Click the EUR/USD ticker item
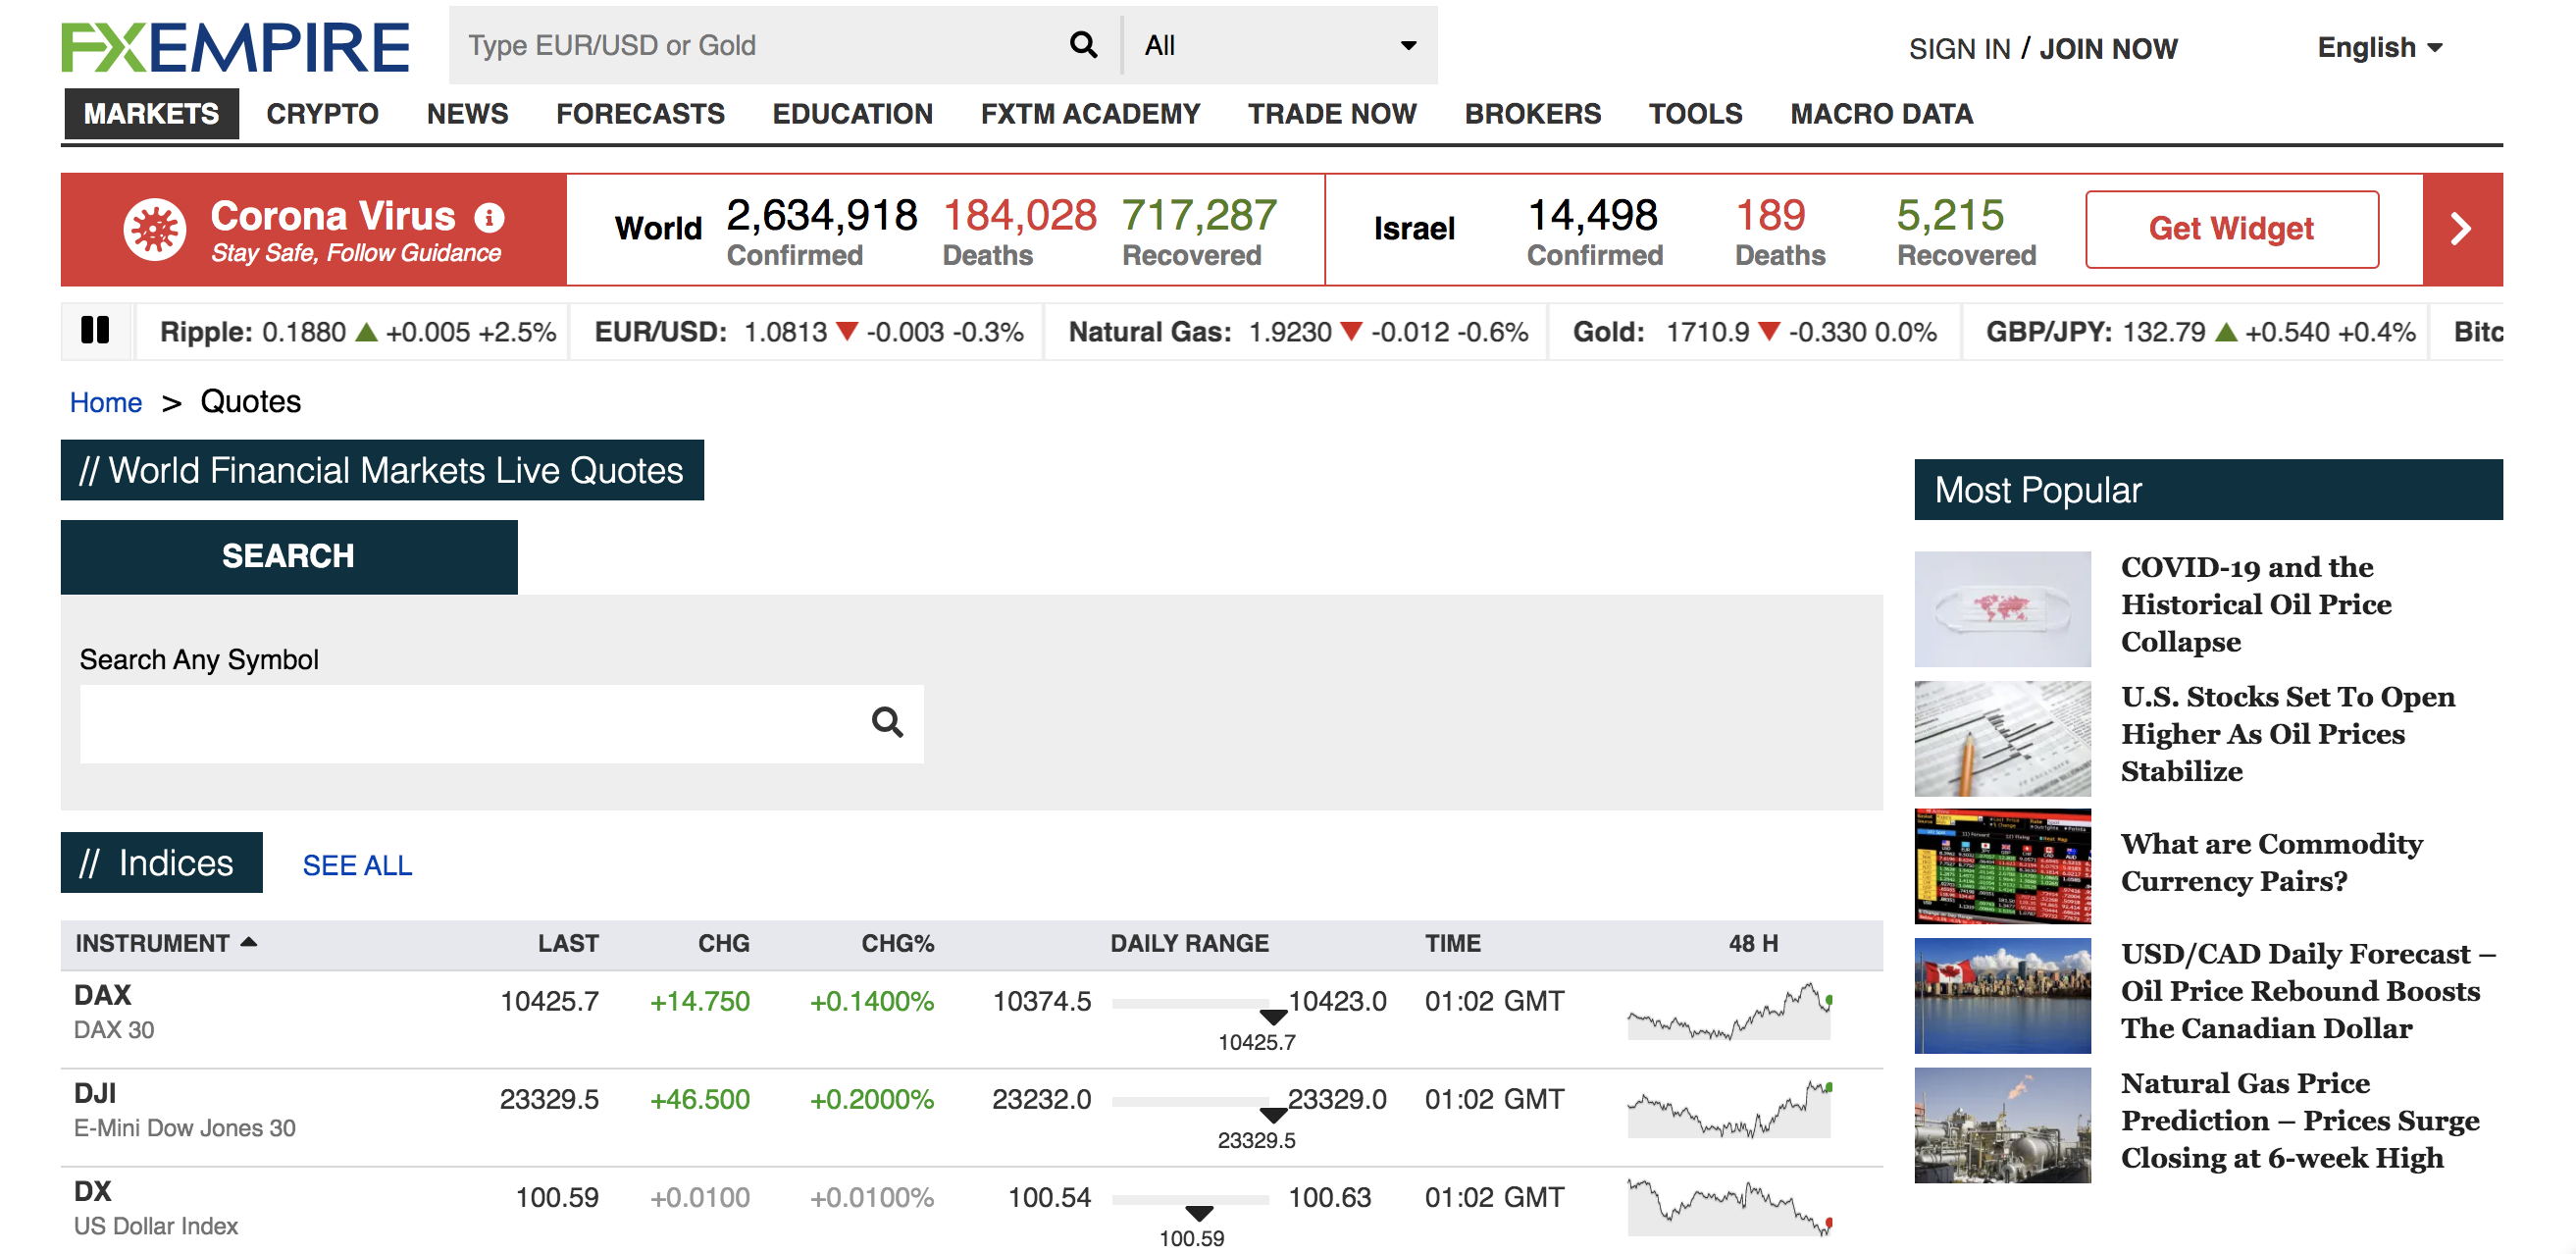 809,332
